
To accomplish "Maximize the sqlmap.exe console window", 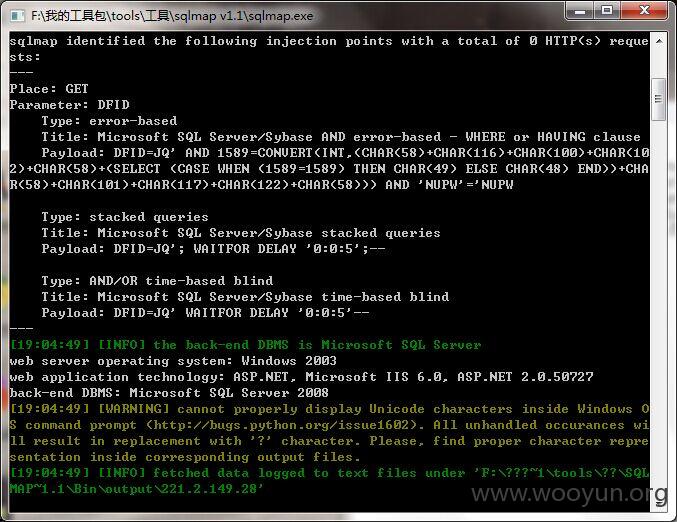I will [607, 10].
